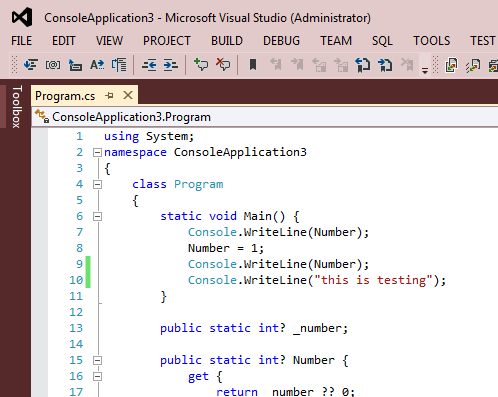
Task: Collapse the Main method block
Action: click(97, 217)
